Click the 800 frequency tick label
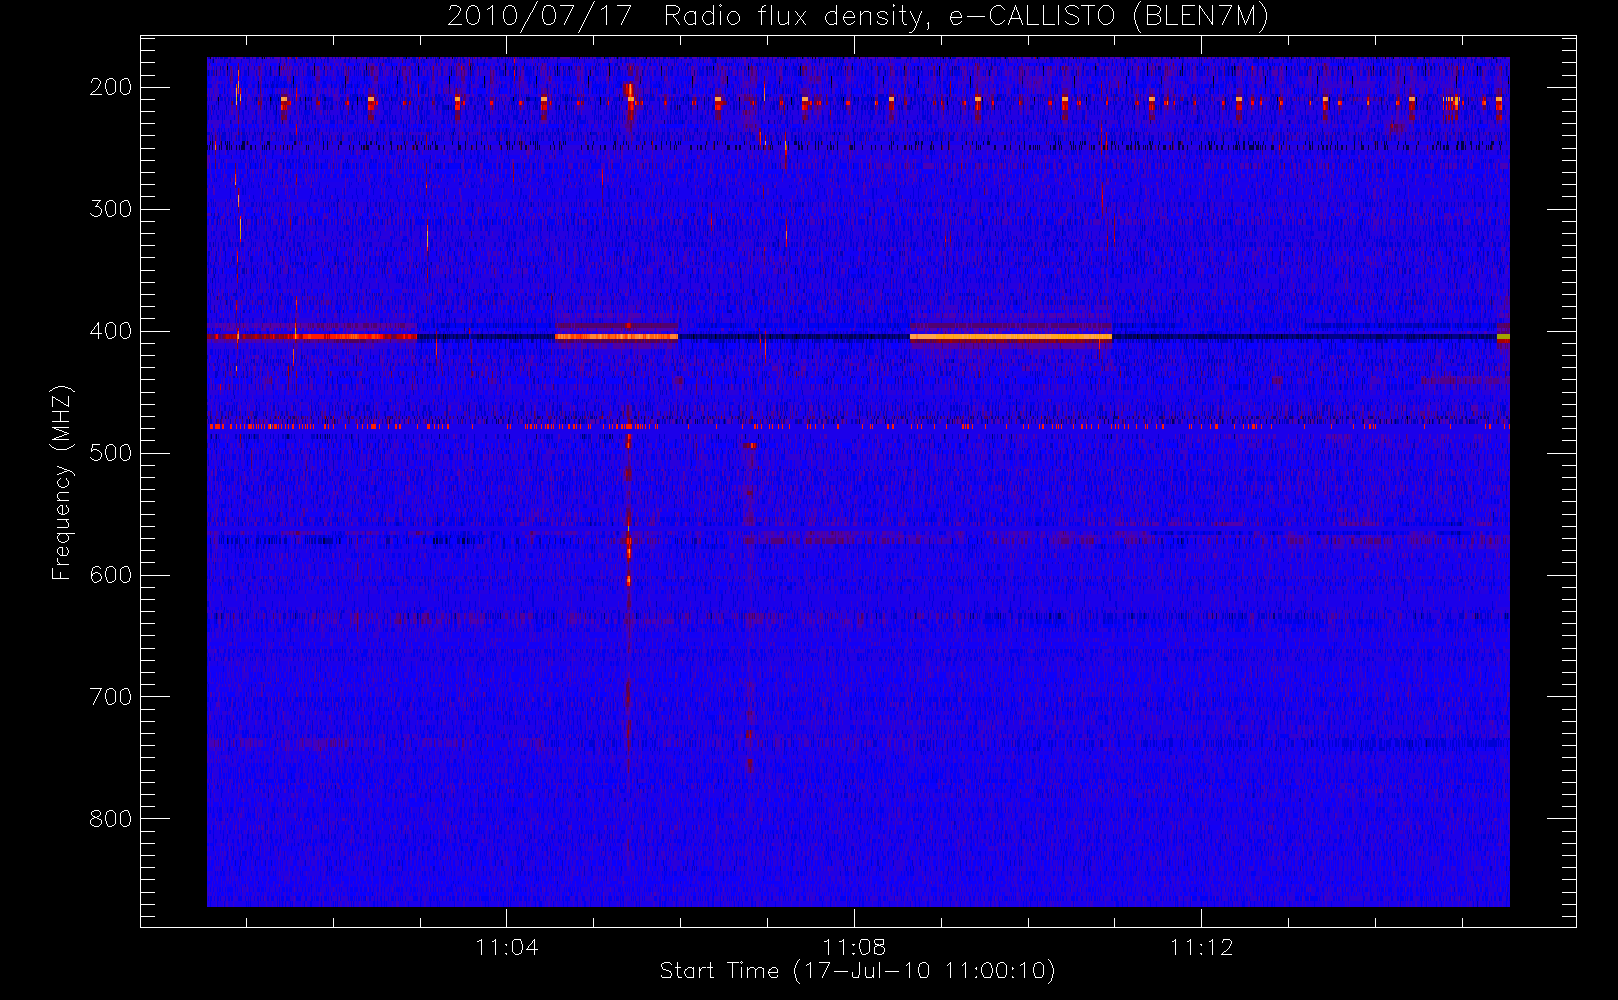 [111, 819]
